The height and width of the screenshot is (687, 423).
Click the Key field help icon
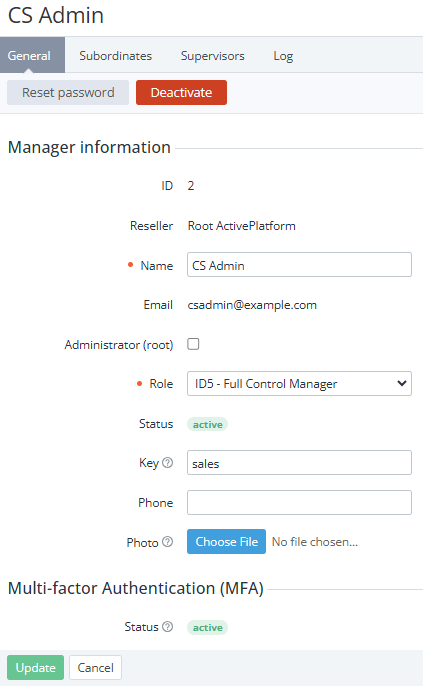[x=167, y=463]
